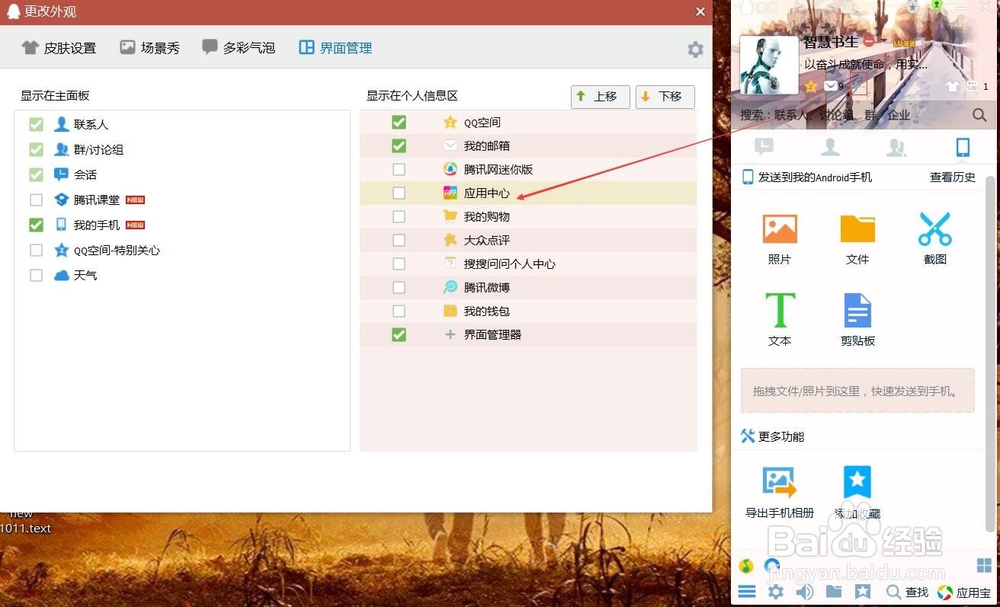Image resolution: width=1000 pixels, height=607 pixels.
Task: Click the QQ panel vertical scrollbar
Action: (990, 354)
